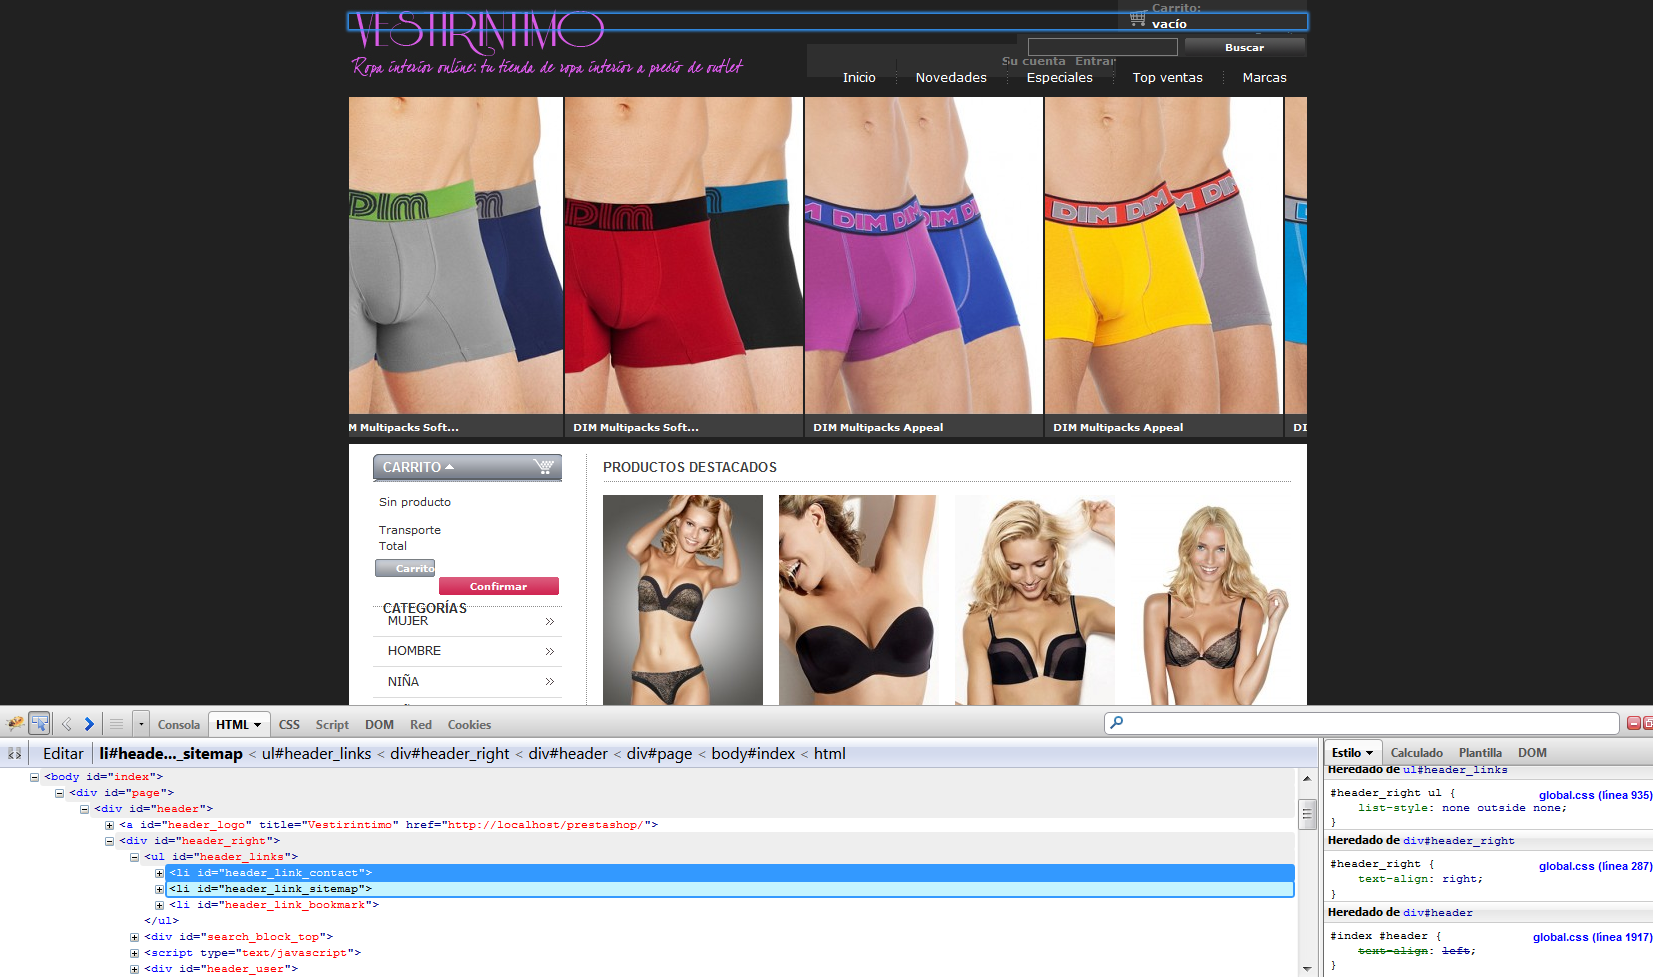Screen dimensions: 1653x977
Task: Go to Inicio in site menu
Action: (859, 78)
